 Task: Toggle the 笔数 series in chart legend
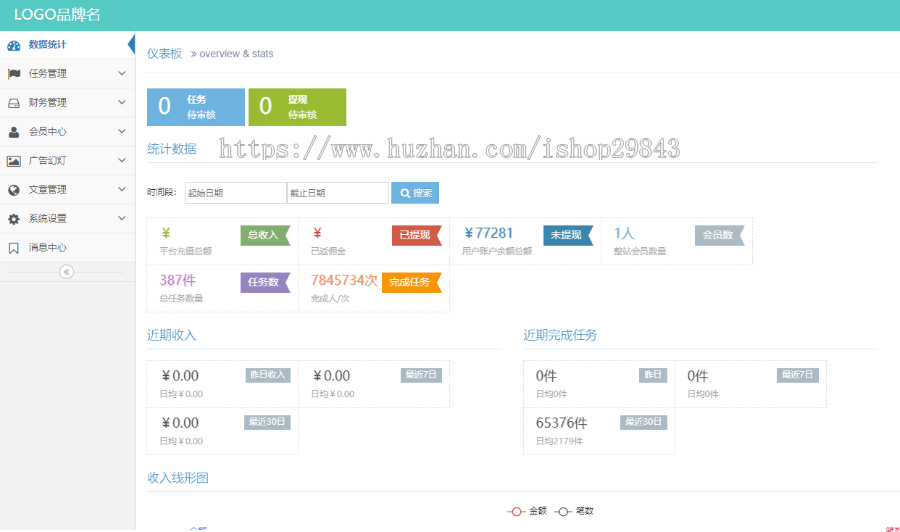point(575,511)
